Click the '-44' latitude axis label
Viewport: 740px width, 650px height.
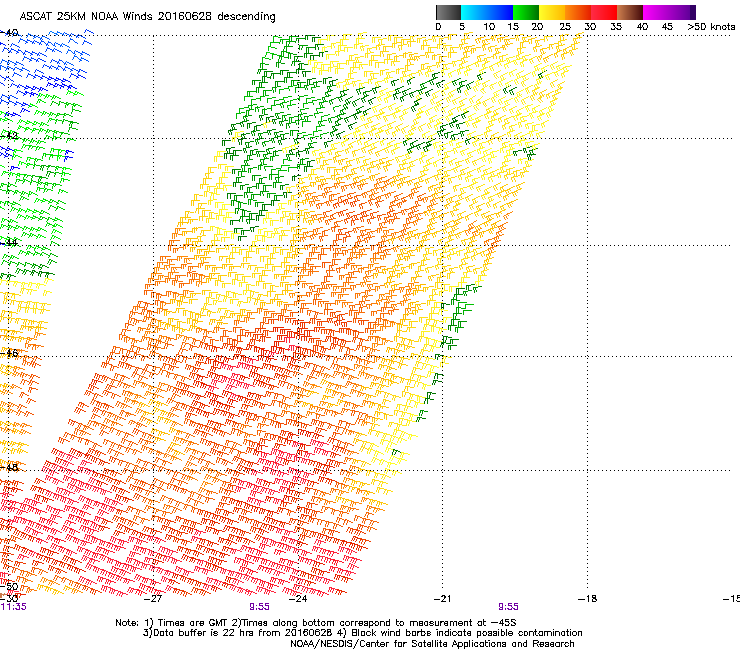click(x=9, y=243)
